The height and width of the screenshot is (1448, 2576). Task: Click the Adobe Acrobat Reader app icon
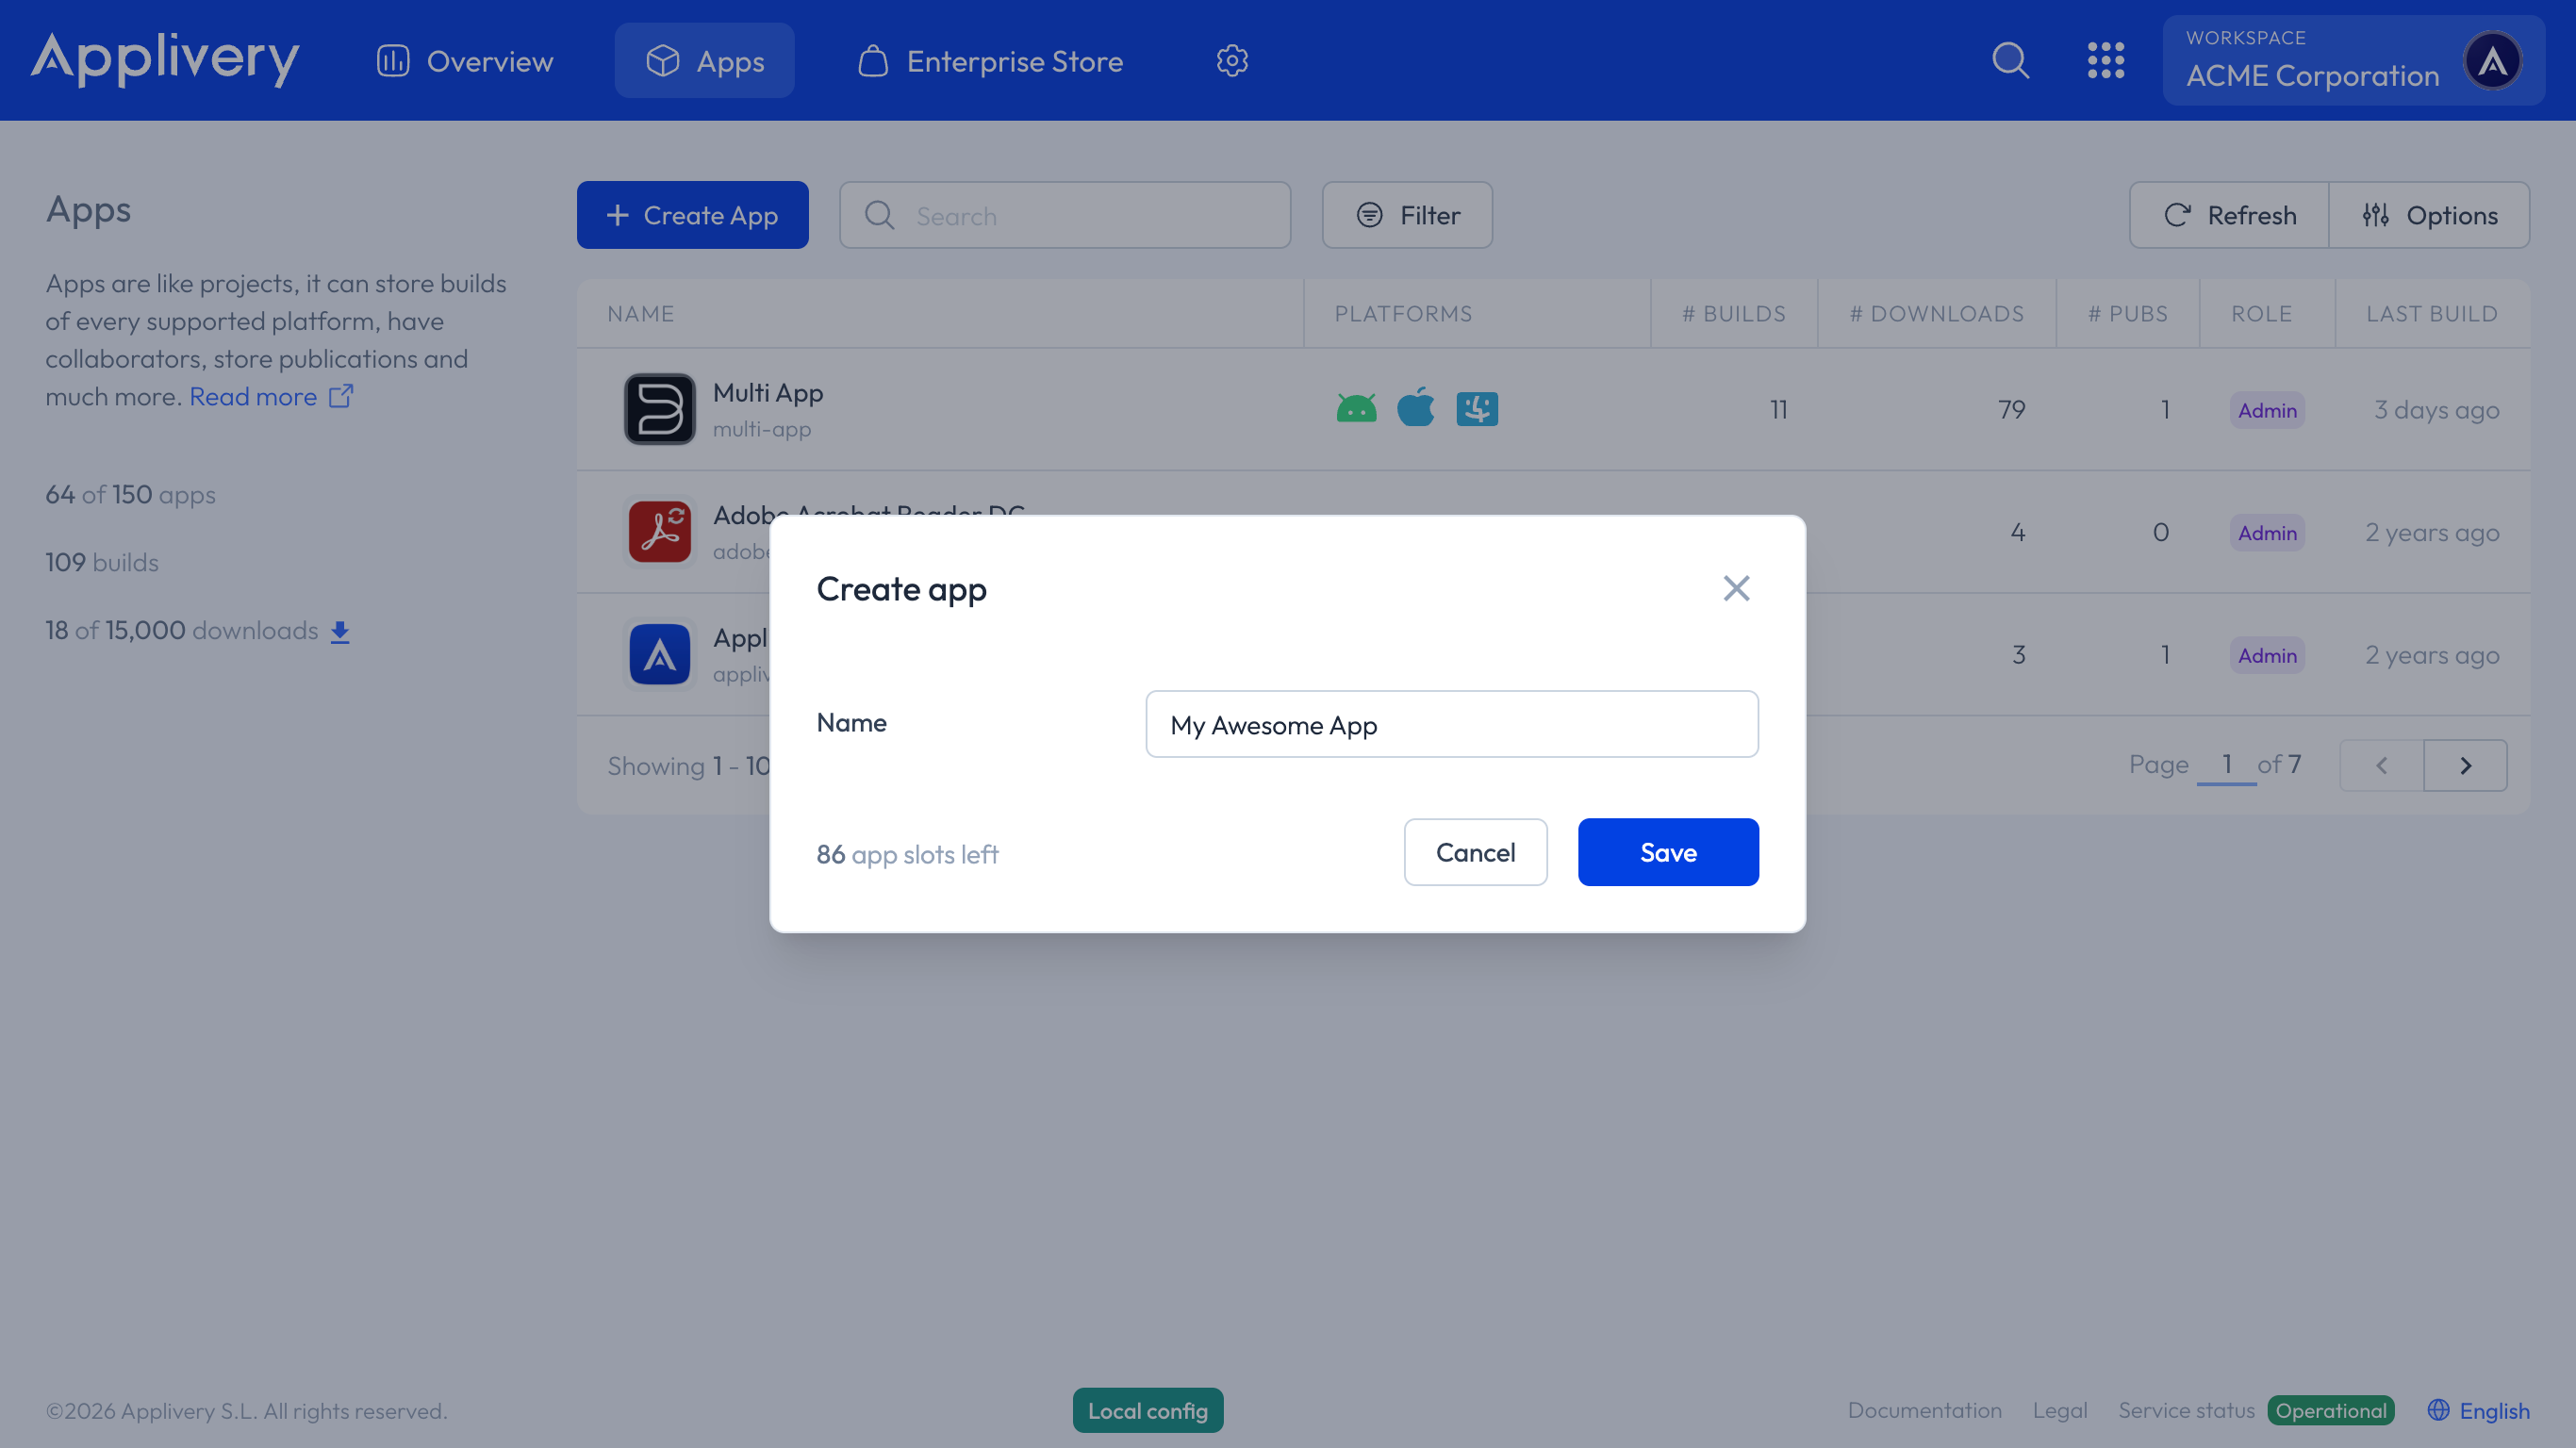click(x=659, y=531)
